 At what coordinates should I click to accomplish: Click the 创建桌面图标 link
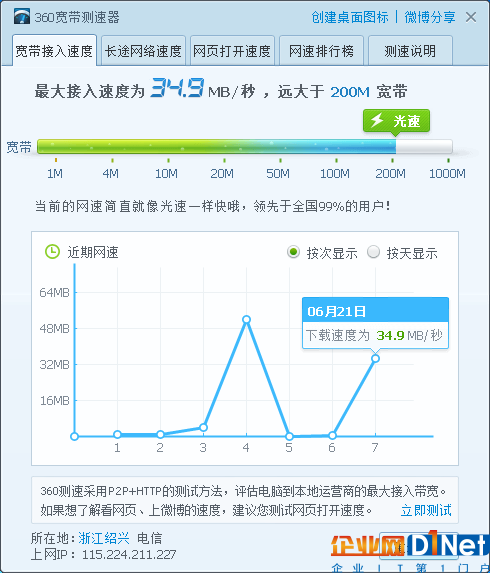(x=350, y=17)
